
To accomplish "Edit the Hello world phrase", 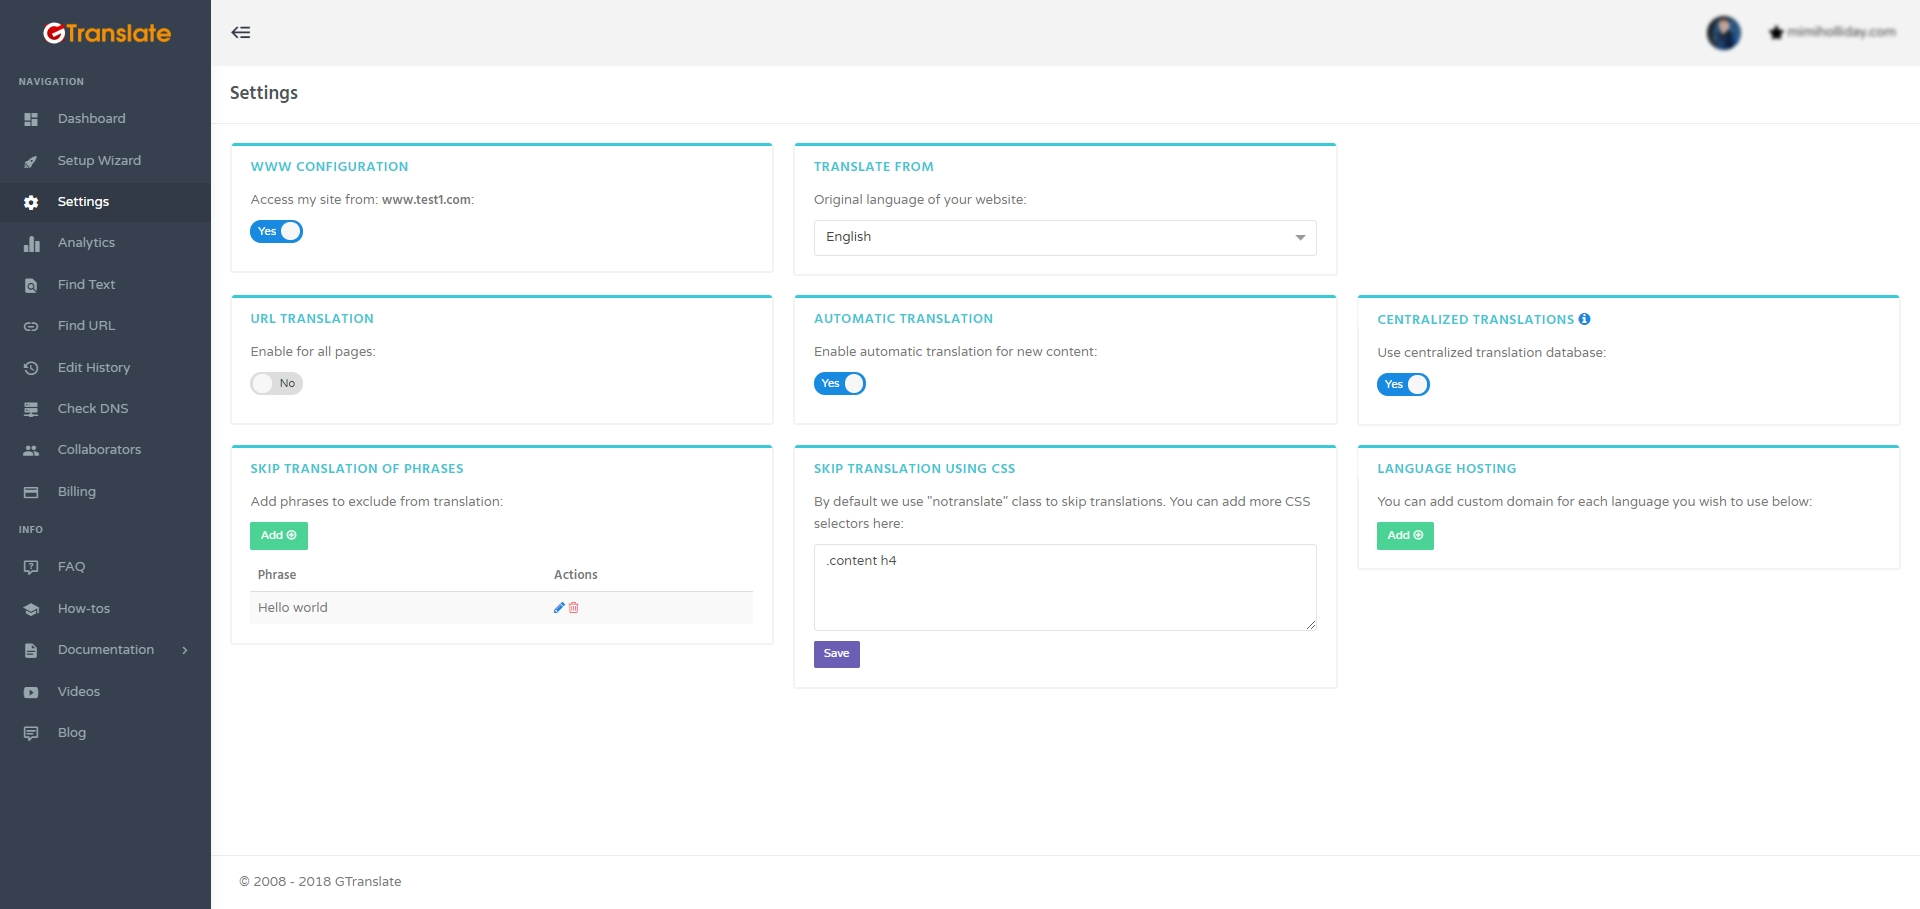I will (559, 607).
